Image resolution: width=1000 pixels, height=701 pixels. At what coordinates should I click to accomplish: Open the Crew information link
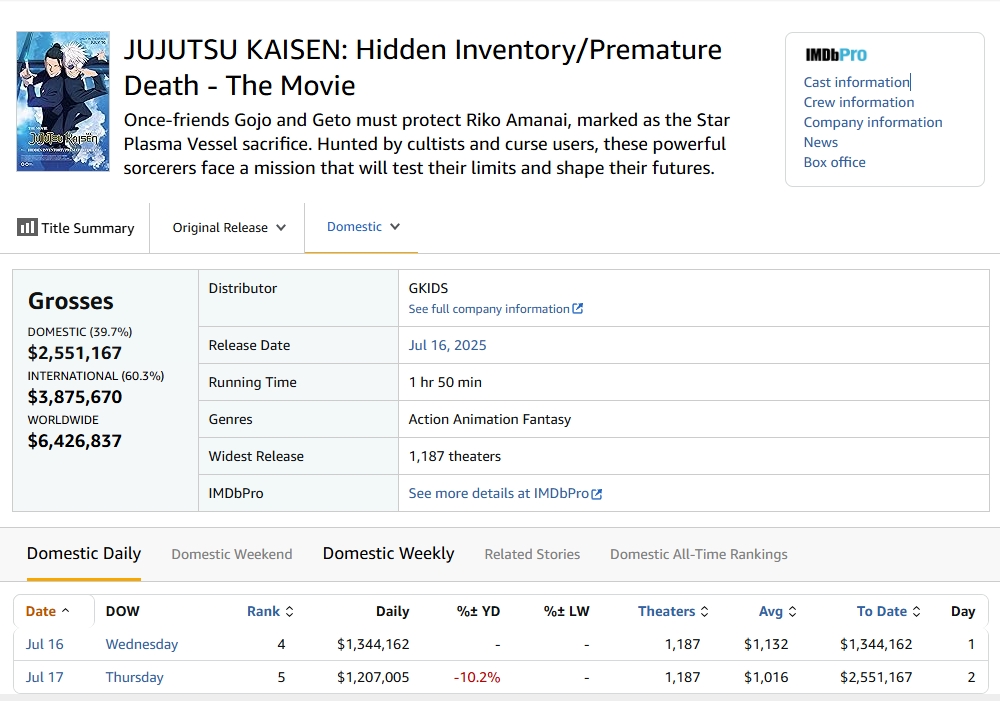(x=858, y=102)
